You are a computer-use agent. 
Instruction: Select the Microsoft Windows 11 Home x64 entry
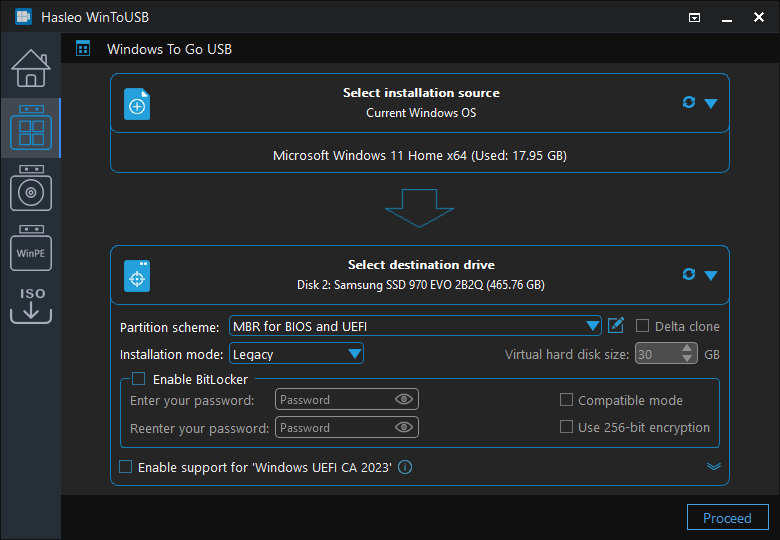[x=420, y=155]
